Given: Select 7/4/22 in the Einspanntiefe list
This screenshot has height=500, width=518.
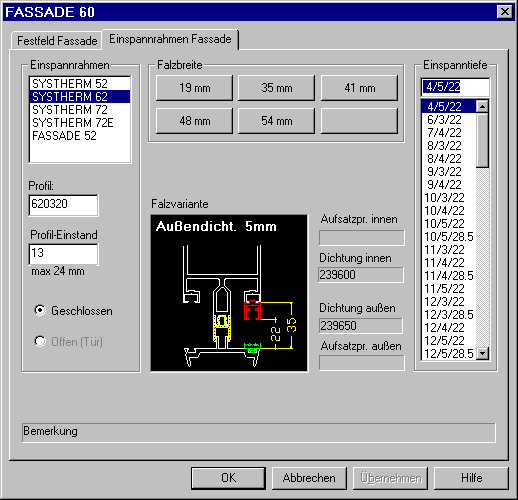Looking at the screenshot, I should (449, 133).
